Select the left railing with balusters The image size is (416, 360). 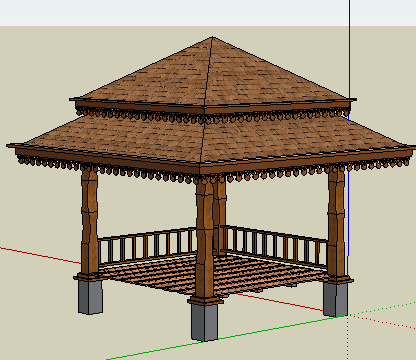click(x=147, y=246)
